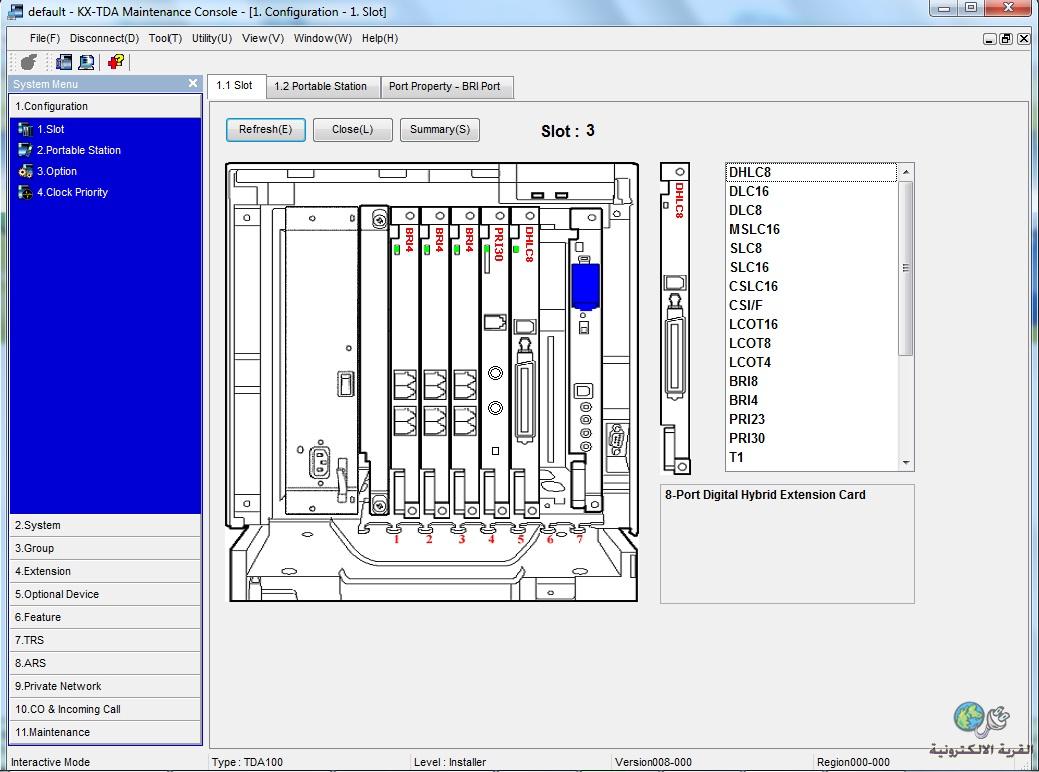The height and width of the screenshot is (772, 1039).
Task: Click the red help question mark toolbar icon
Action: point(116,62)
